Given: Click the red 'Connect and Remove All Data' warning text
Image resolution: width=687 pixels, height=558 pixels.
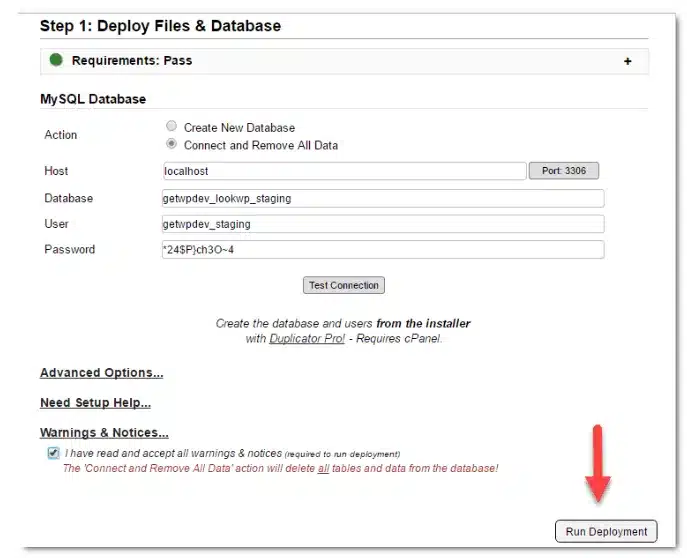Looking at the screenshot, I should [x=280, y=468].
